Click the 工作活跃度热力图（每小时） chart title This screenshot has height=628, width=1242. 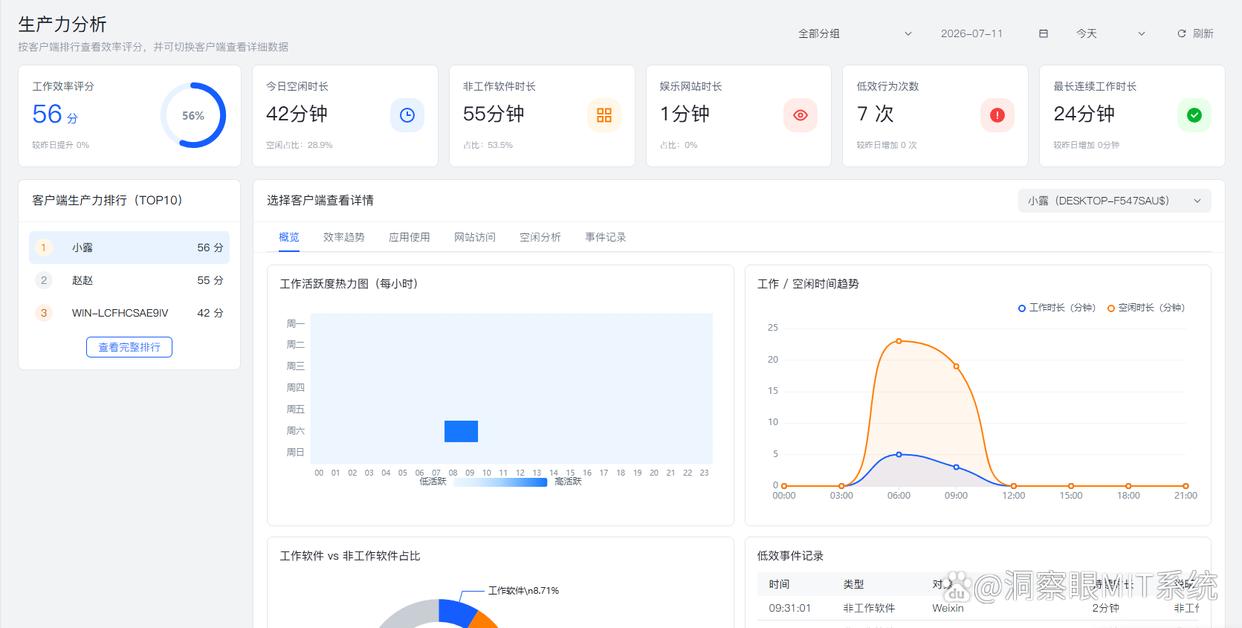(x=349, y=284)
